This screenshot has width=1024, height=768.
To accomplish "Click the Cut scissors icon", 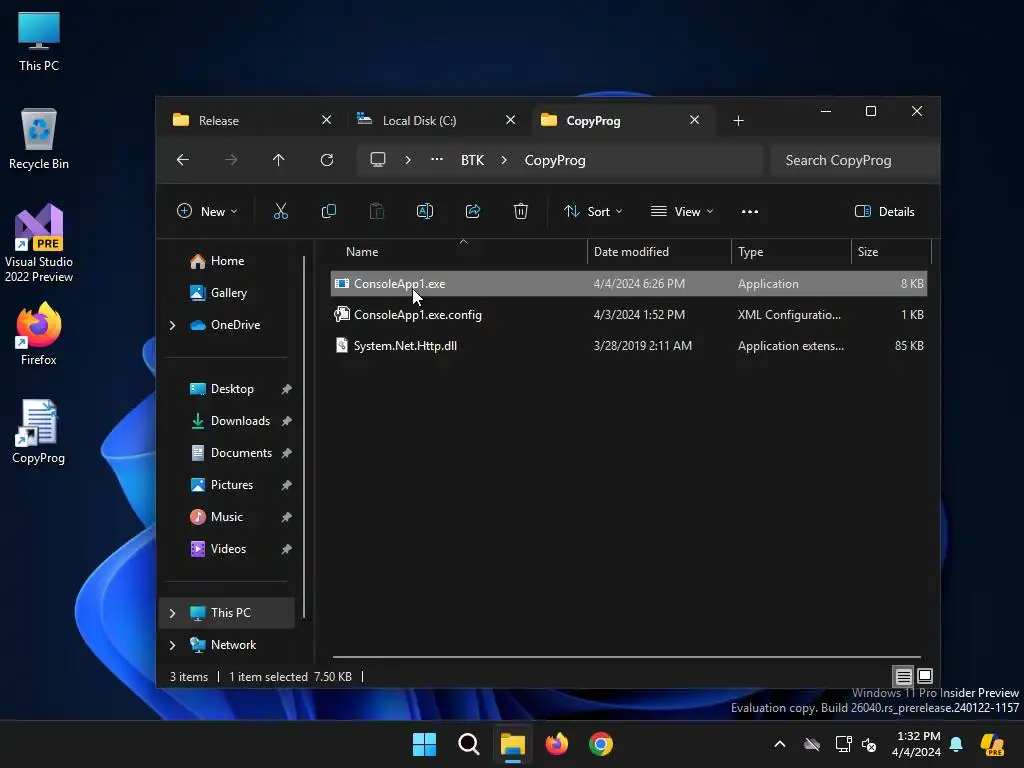I will [280, 211].
